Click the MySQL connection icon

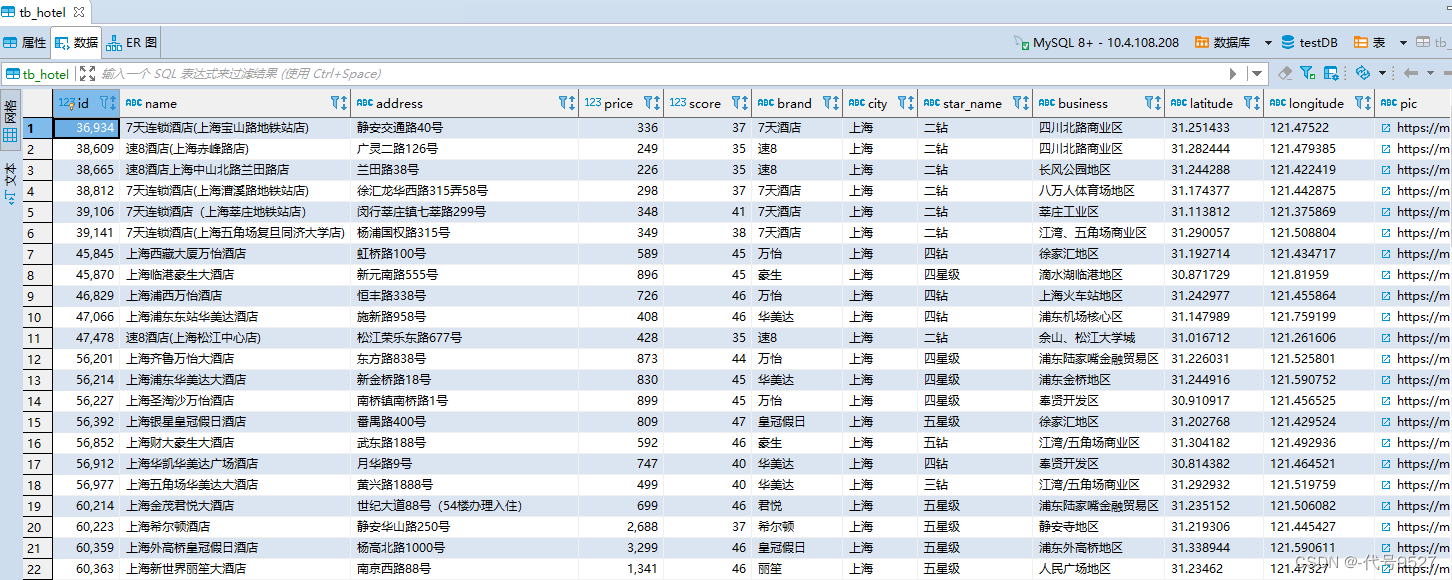(1021, 43)
